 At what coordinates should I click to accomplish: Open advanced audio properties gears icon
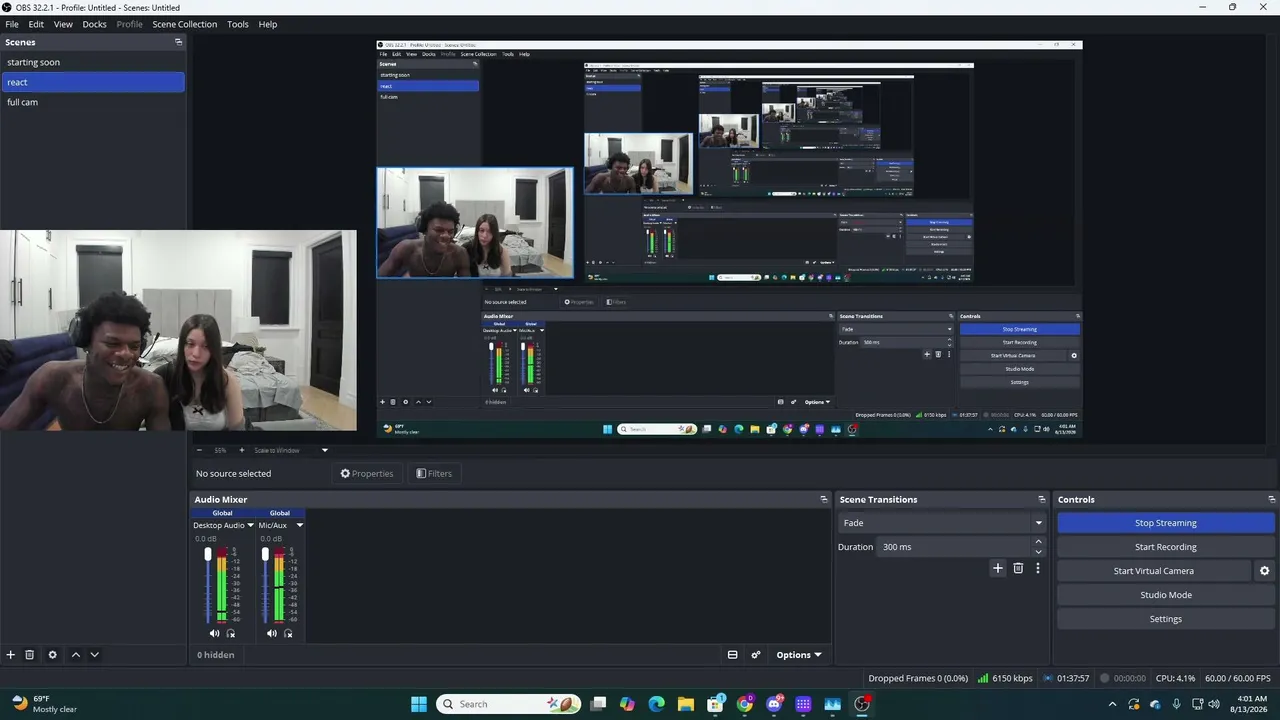click(756, 655)
